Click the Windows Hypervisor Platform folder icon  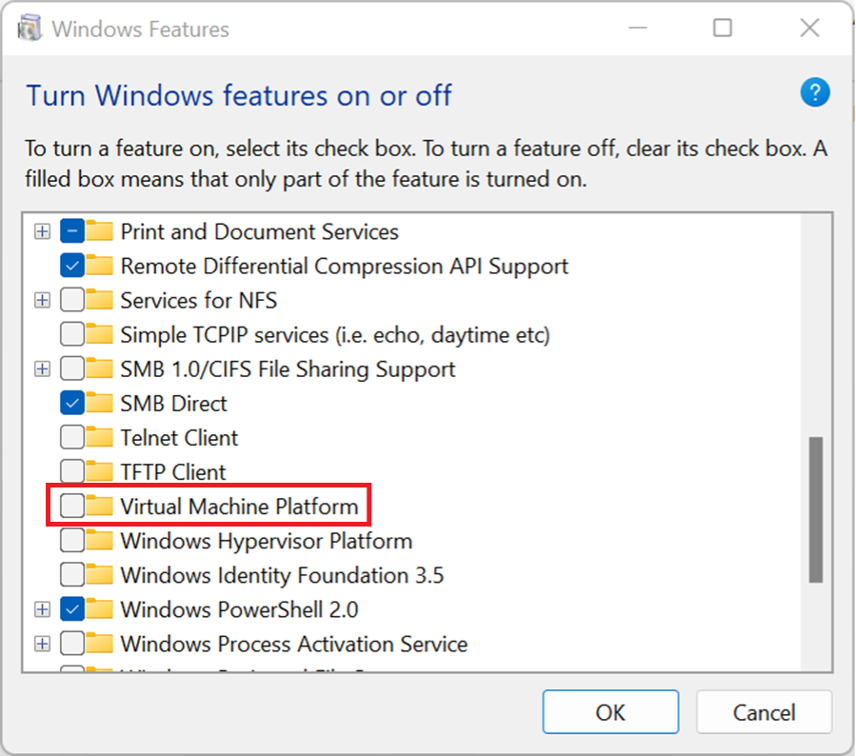click(x=99, y=541)
